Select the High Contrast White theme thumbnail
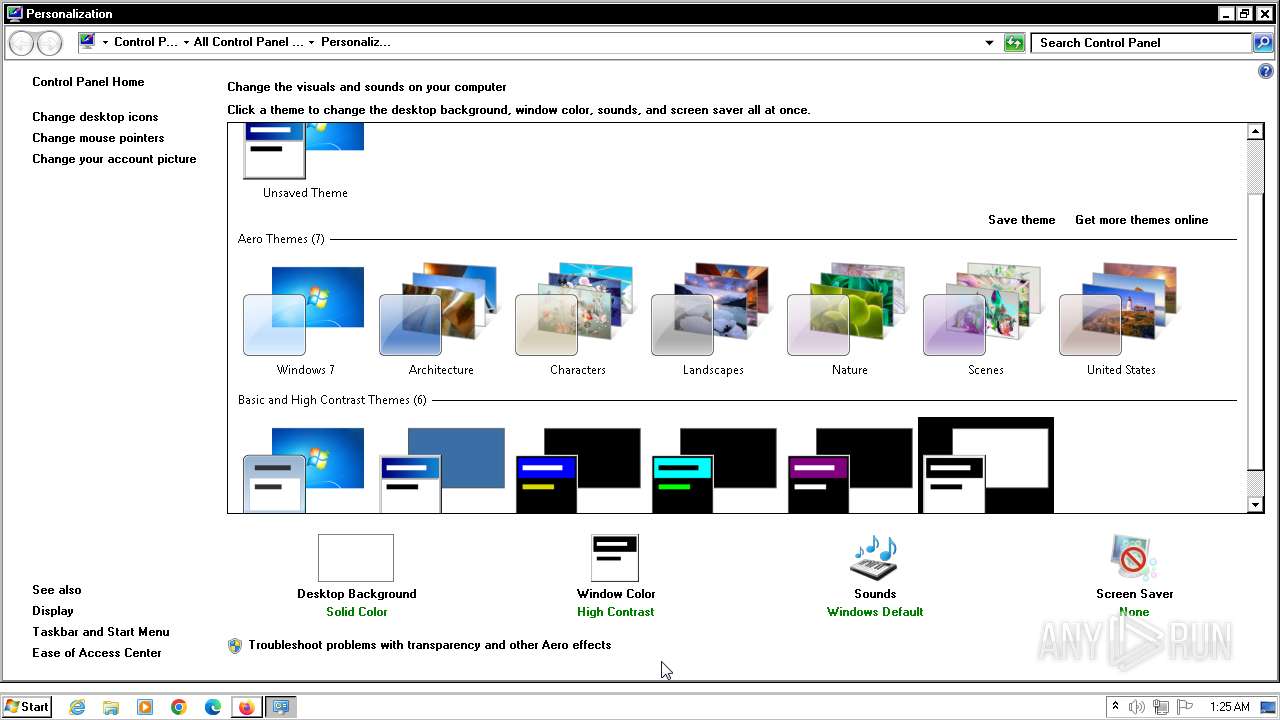The width and height of the screenshot is (1280, 720). pos(986,466)
